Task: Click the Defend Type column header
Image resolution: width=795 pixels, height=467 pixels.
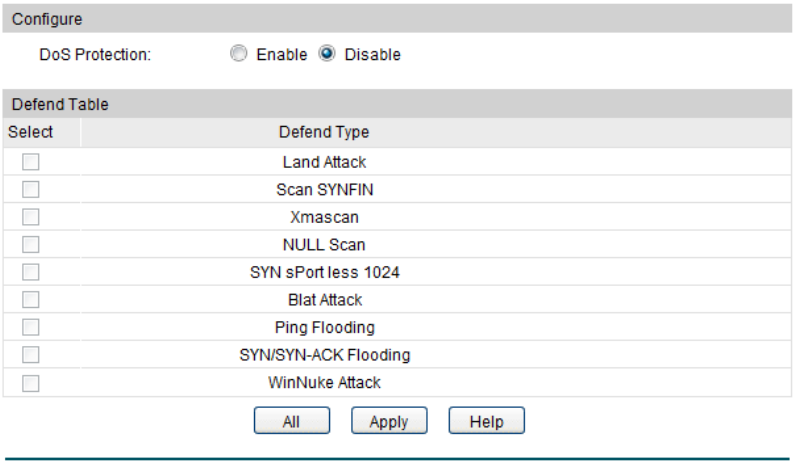Action: (324, 132)
